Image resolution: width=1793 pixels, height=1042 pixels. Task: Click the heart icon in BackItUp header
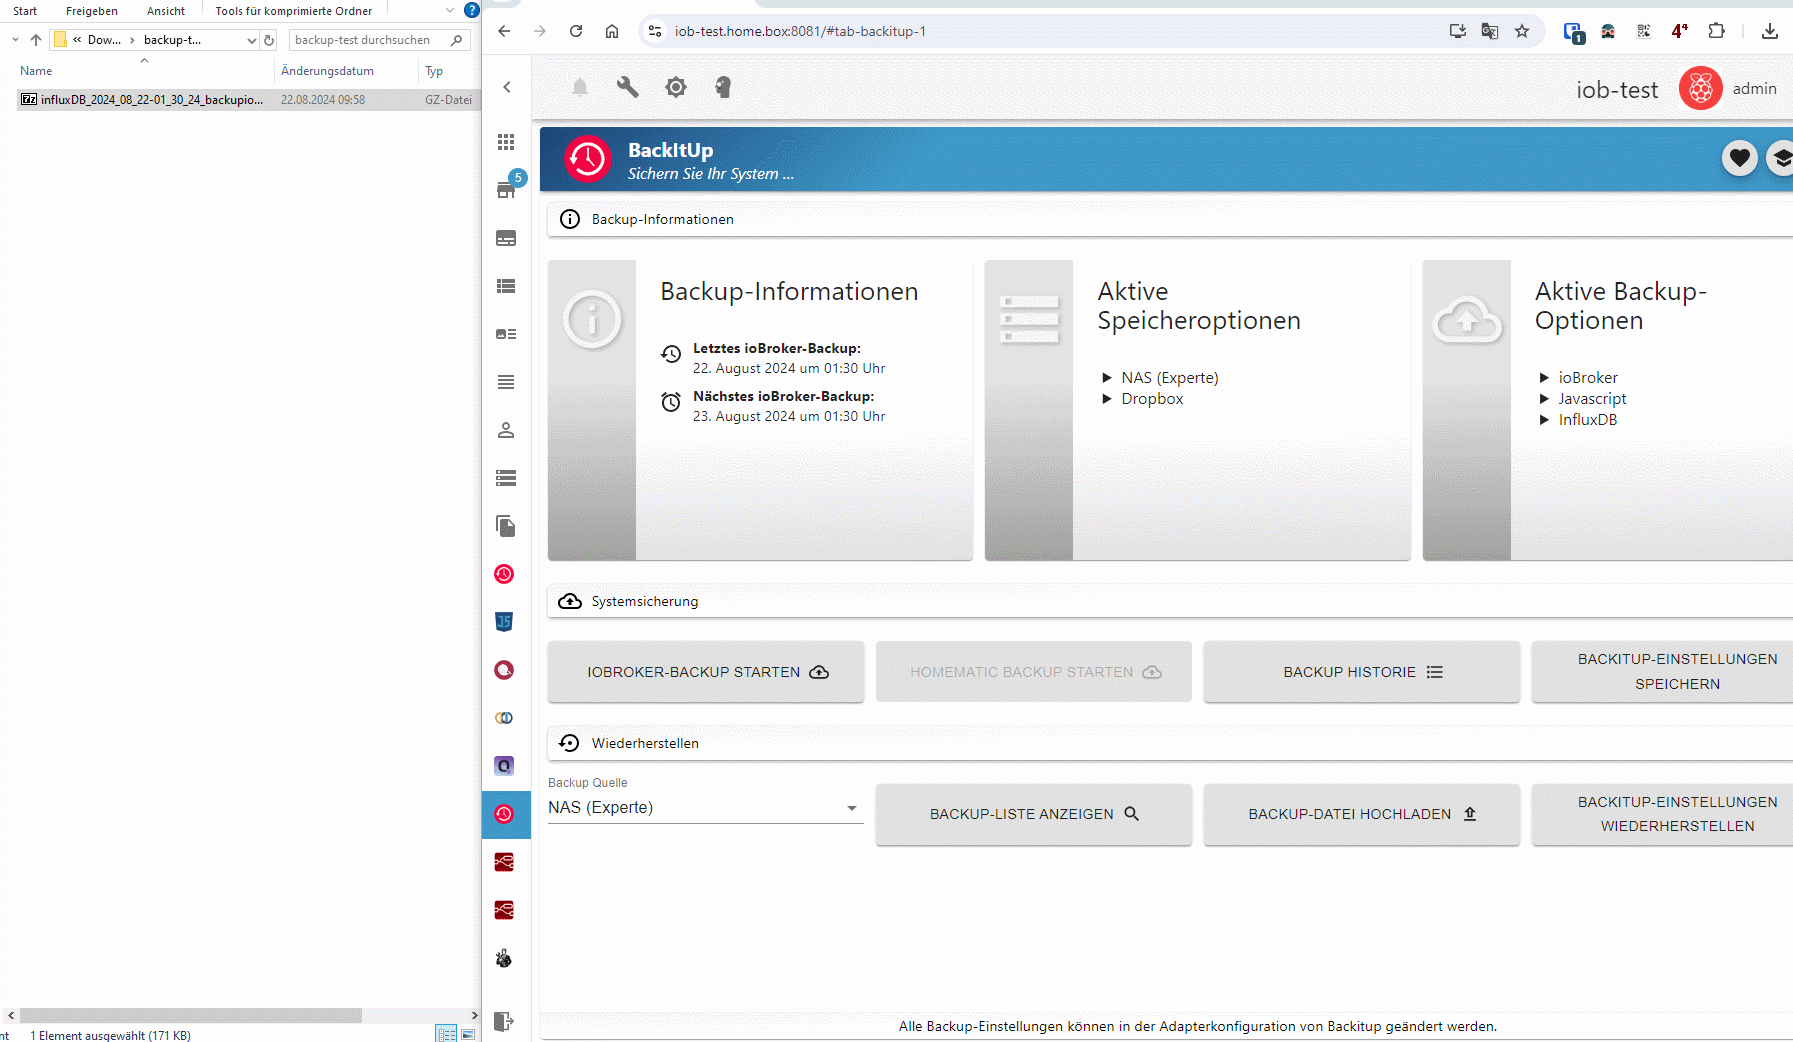coord(1740,157)
